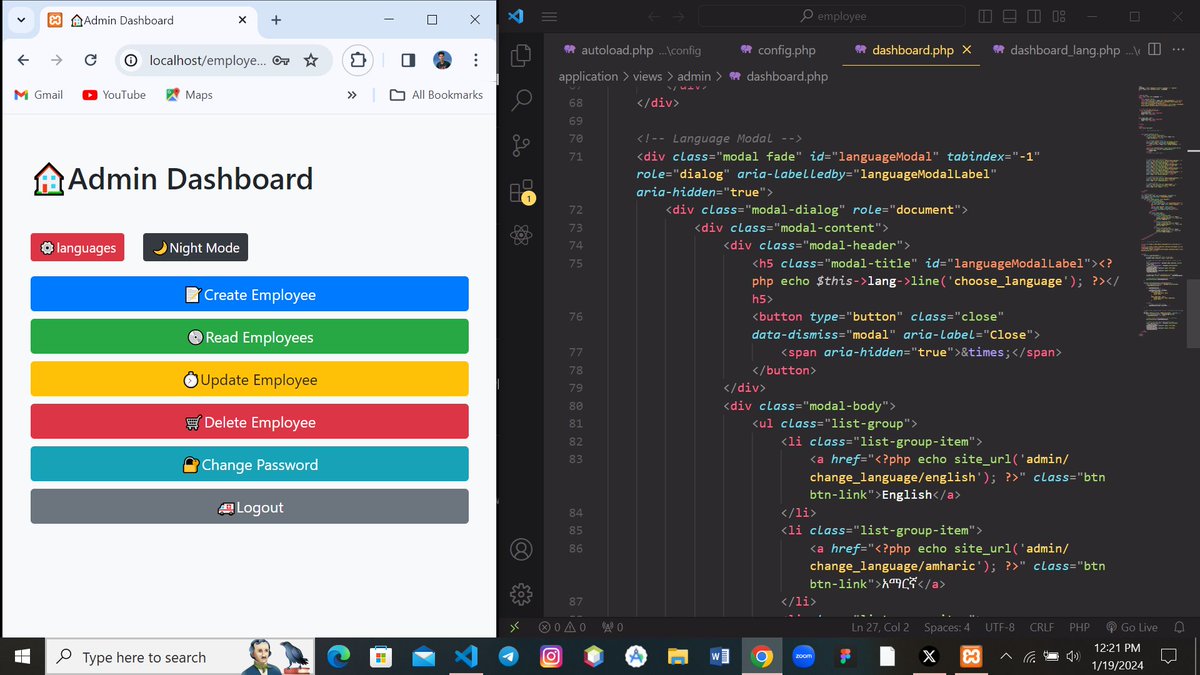Screen dimensions: 1200x675
Task: Open the VS Code Explorer view
Action: click(521, 54)
